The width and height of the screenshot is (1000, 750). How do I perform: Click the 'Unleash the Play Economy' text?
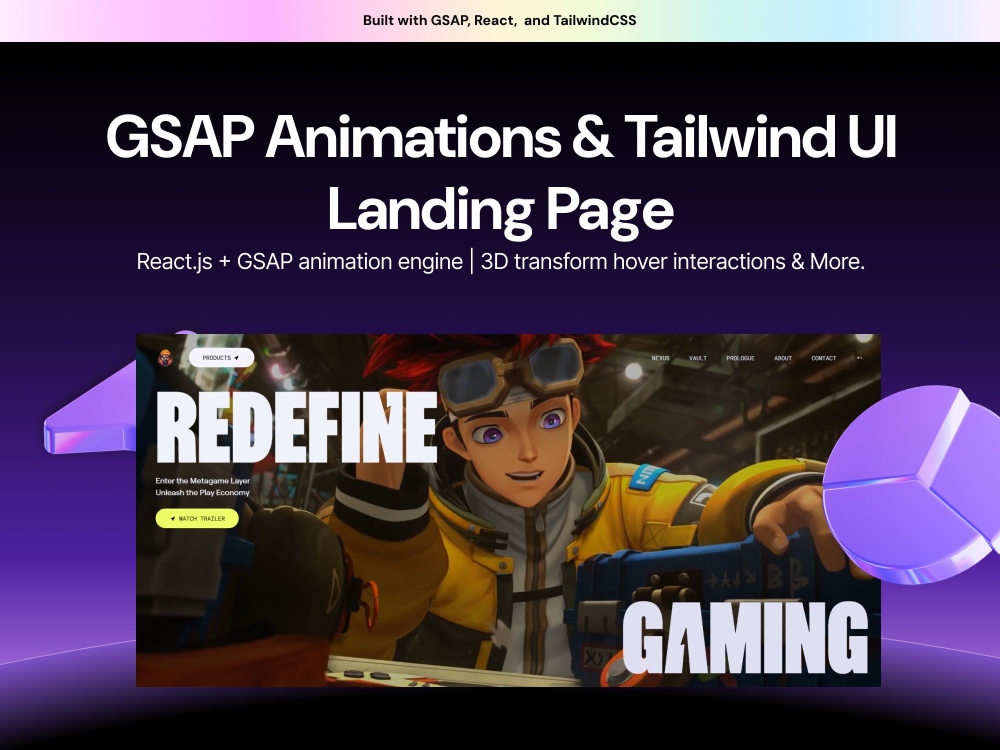(x=203, y=492)
